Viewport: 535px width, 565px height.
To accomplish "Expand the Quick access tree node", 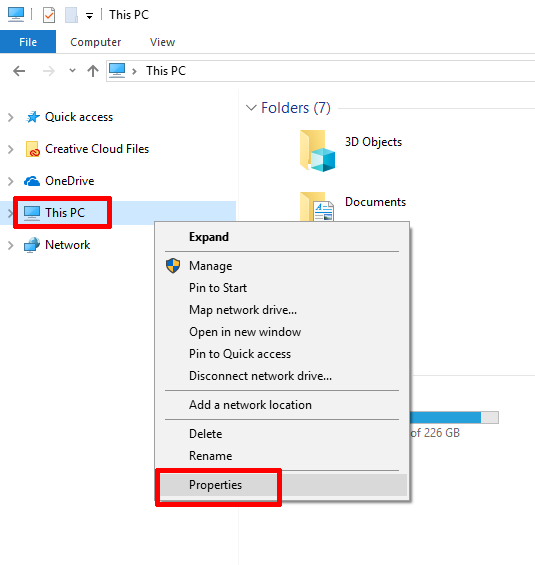I will (x=11, y=117).
